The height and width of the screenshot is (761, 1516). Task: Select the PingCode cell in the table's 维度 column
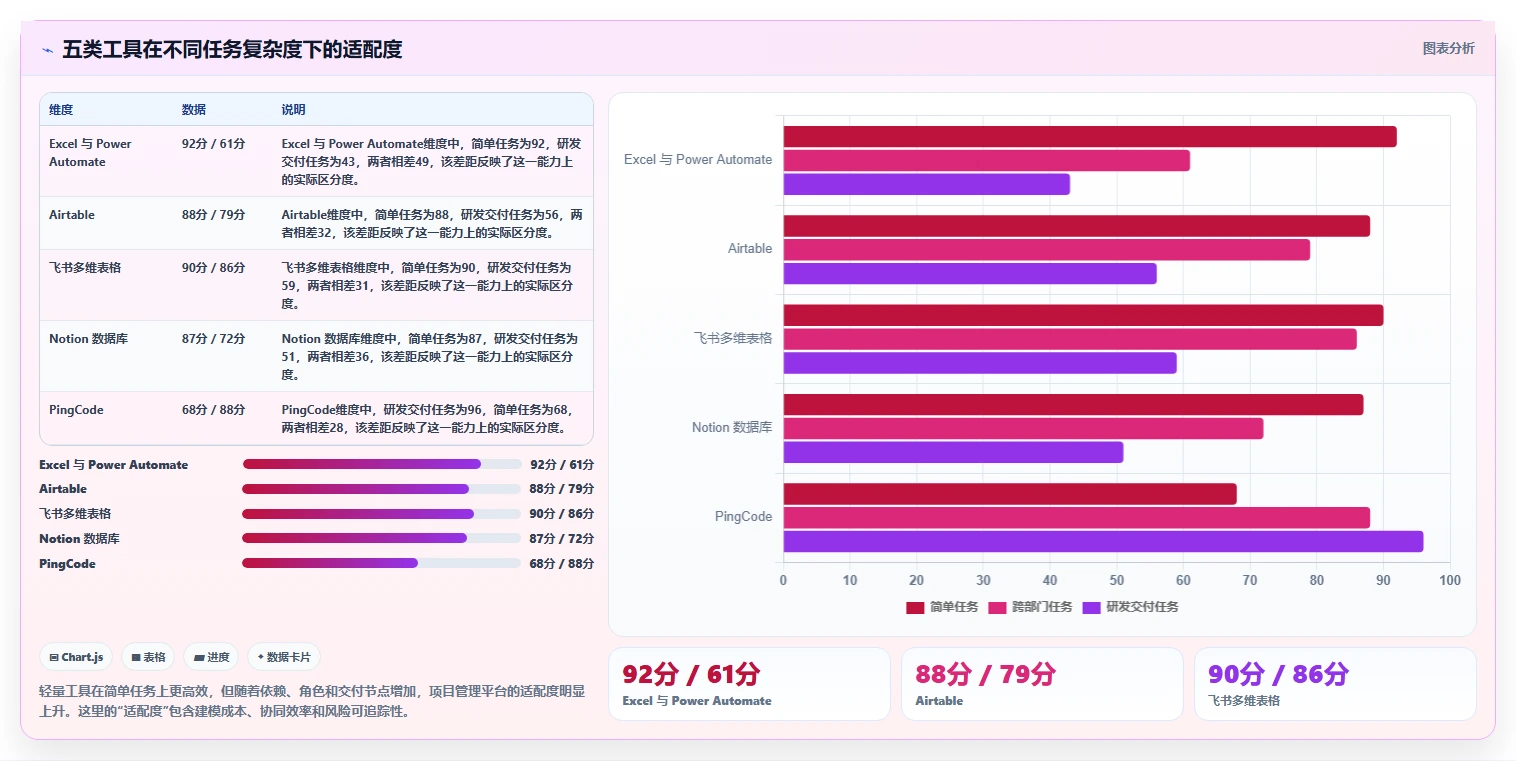[106, 418]
